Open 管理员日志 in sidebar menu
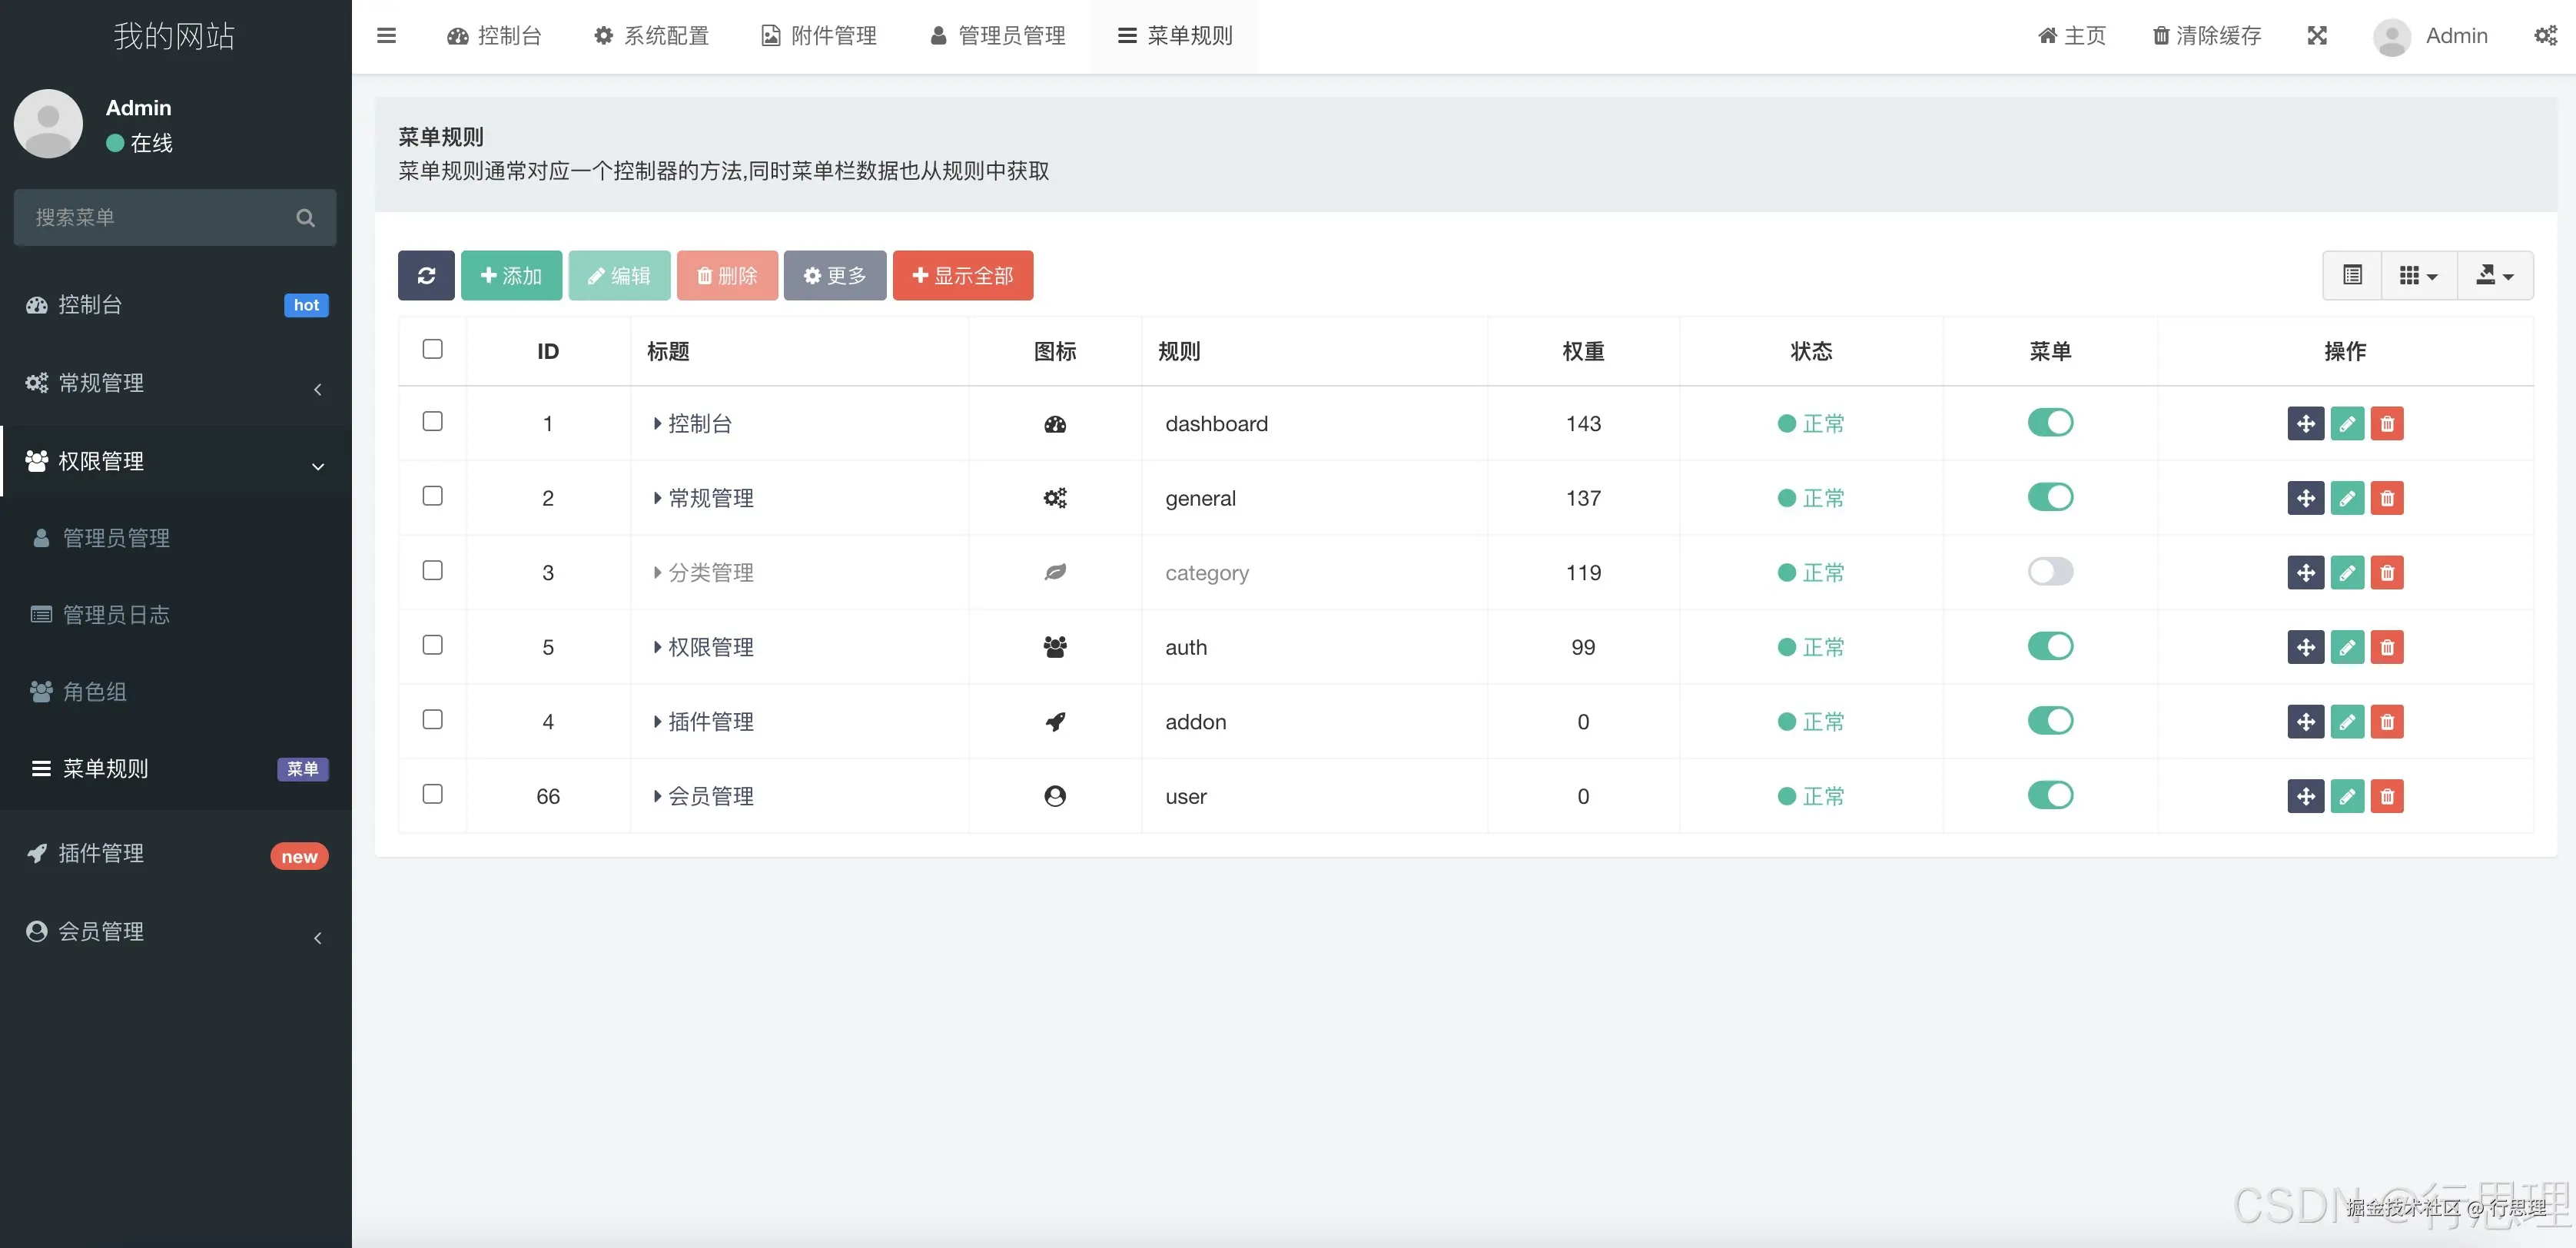2576x1248 pixels. pyautogui.click(x=116, y=615)
